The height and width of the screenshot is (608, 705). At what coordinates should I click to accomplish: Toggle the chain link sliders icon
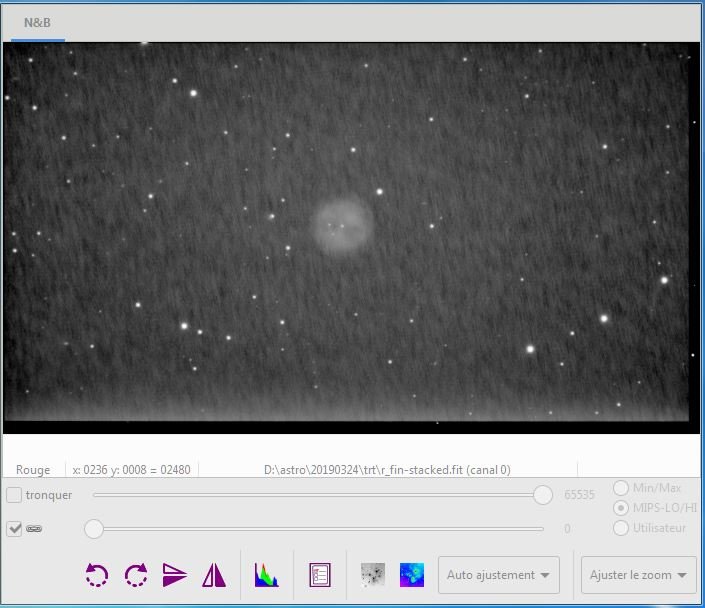point(34,528)
